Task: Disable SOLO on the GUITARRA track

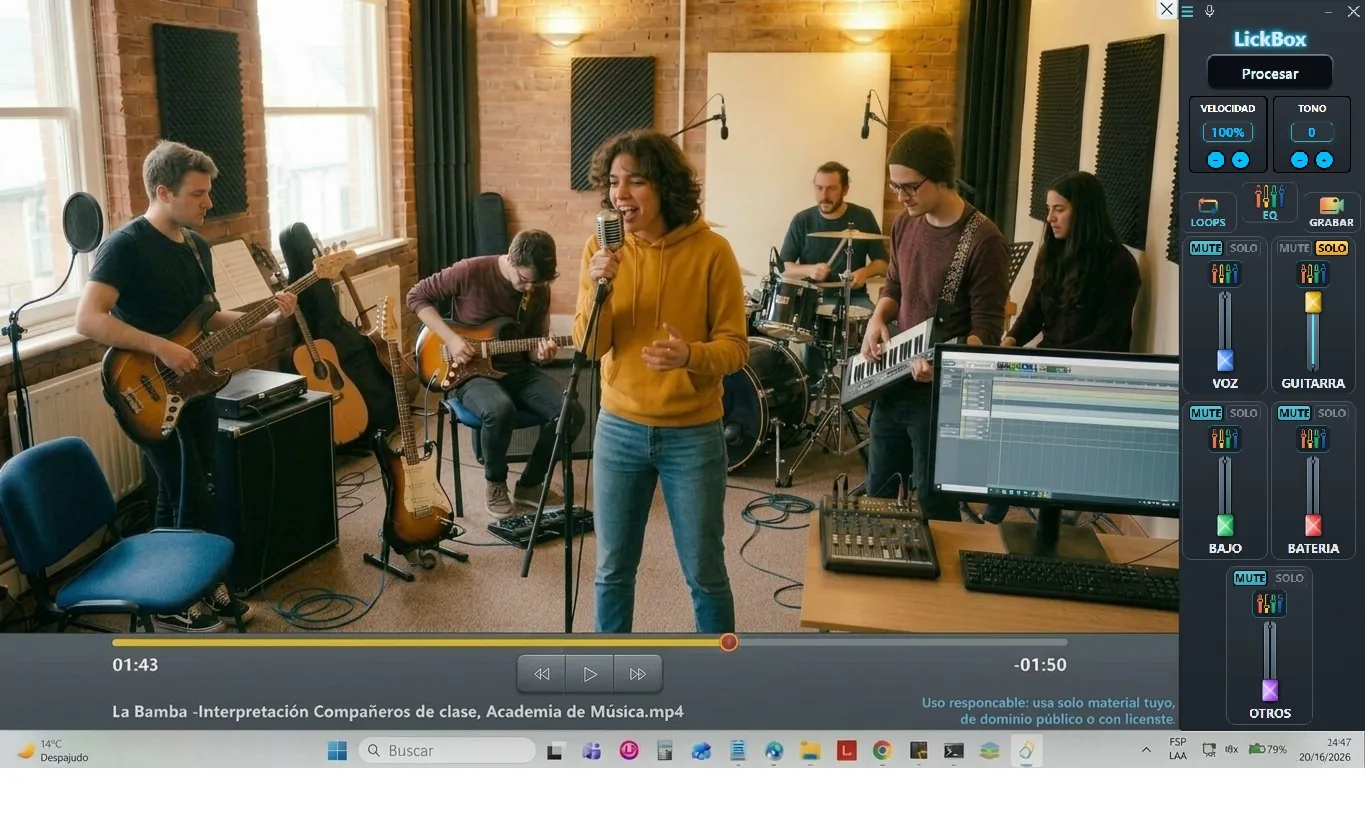Action: (x=1332, y=248)
